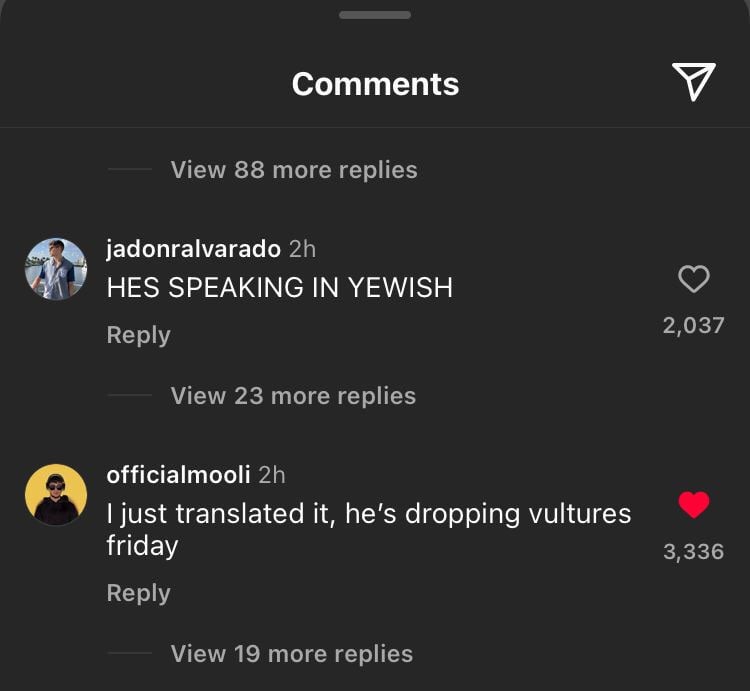Click the 2h timestamp beside officialmooli
This screenshot has height=691, width=750.
272,474
